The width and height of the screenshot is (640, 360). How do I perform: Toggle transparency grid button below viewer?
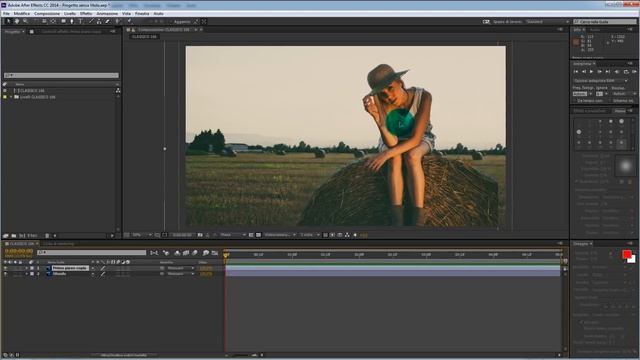(x=258, y=235)
